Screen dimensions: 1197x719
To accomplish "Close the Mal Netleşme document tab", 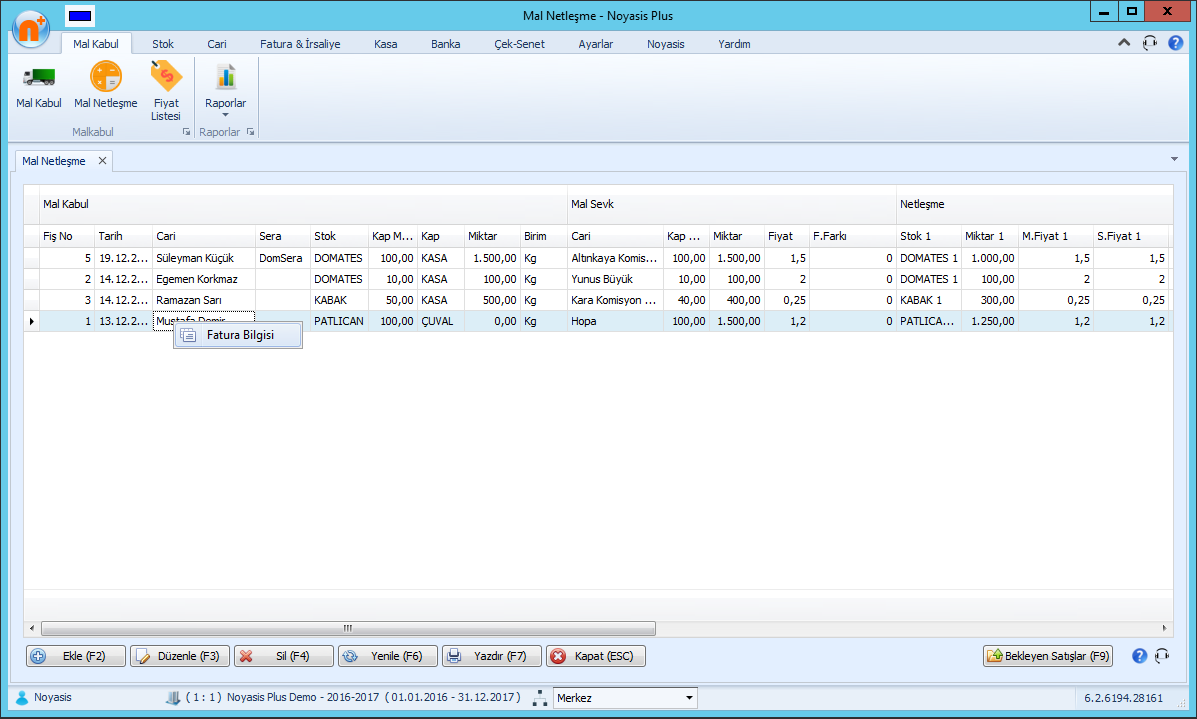I will [102, 161].
